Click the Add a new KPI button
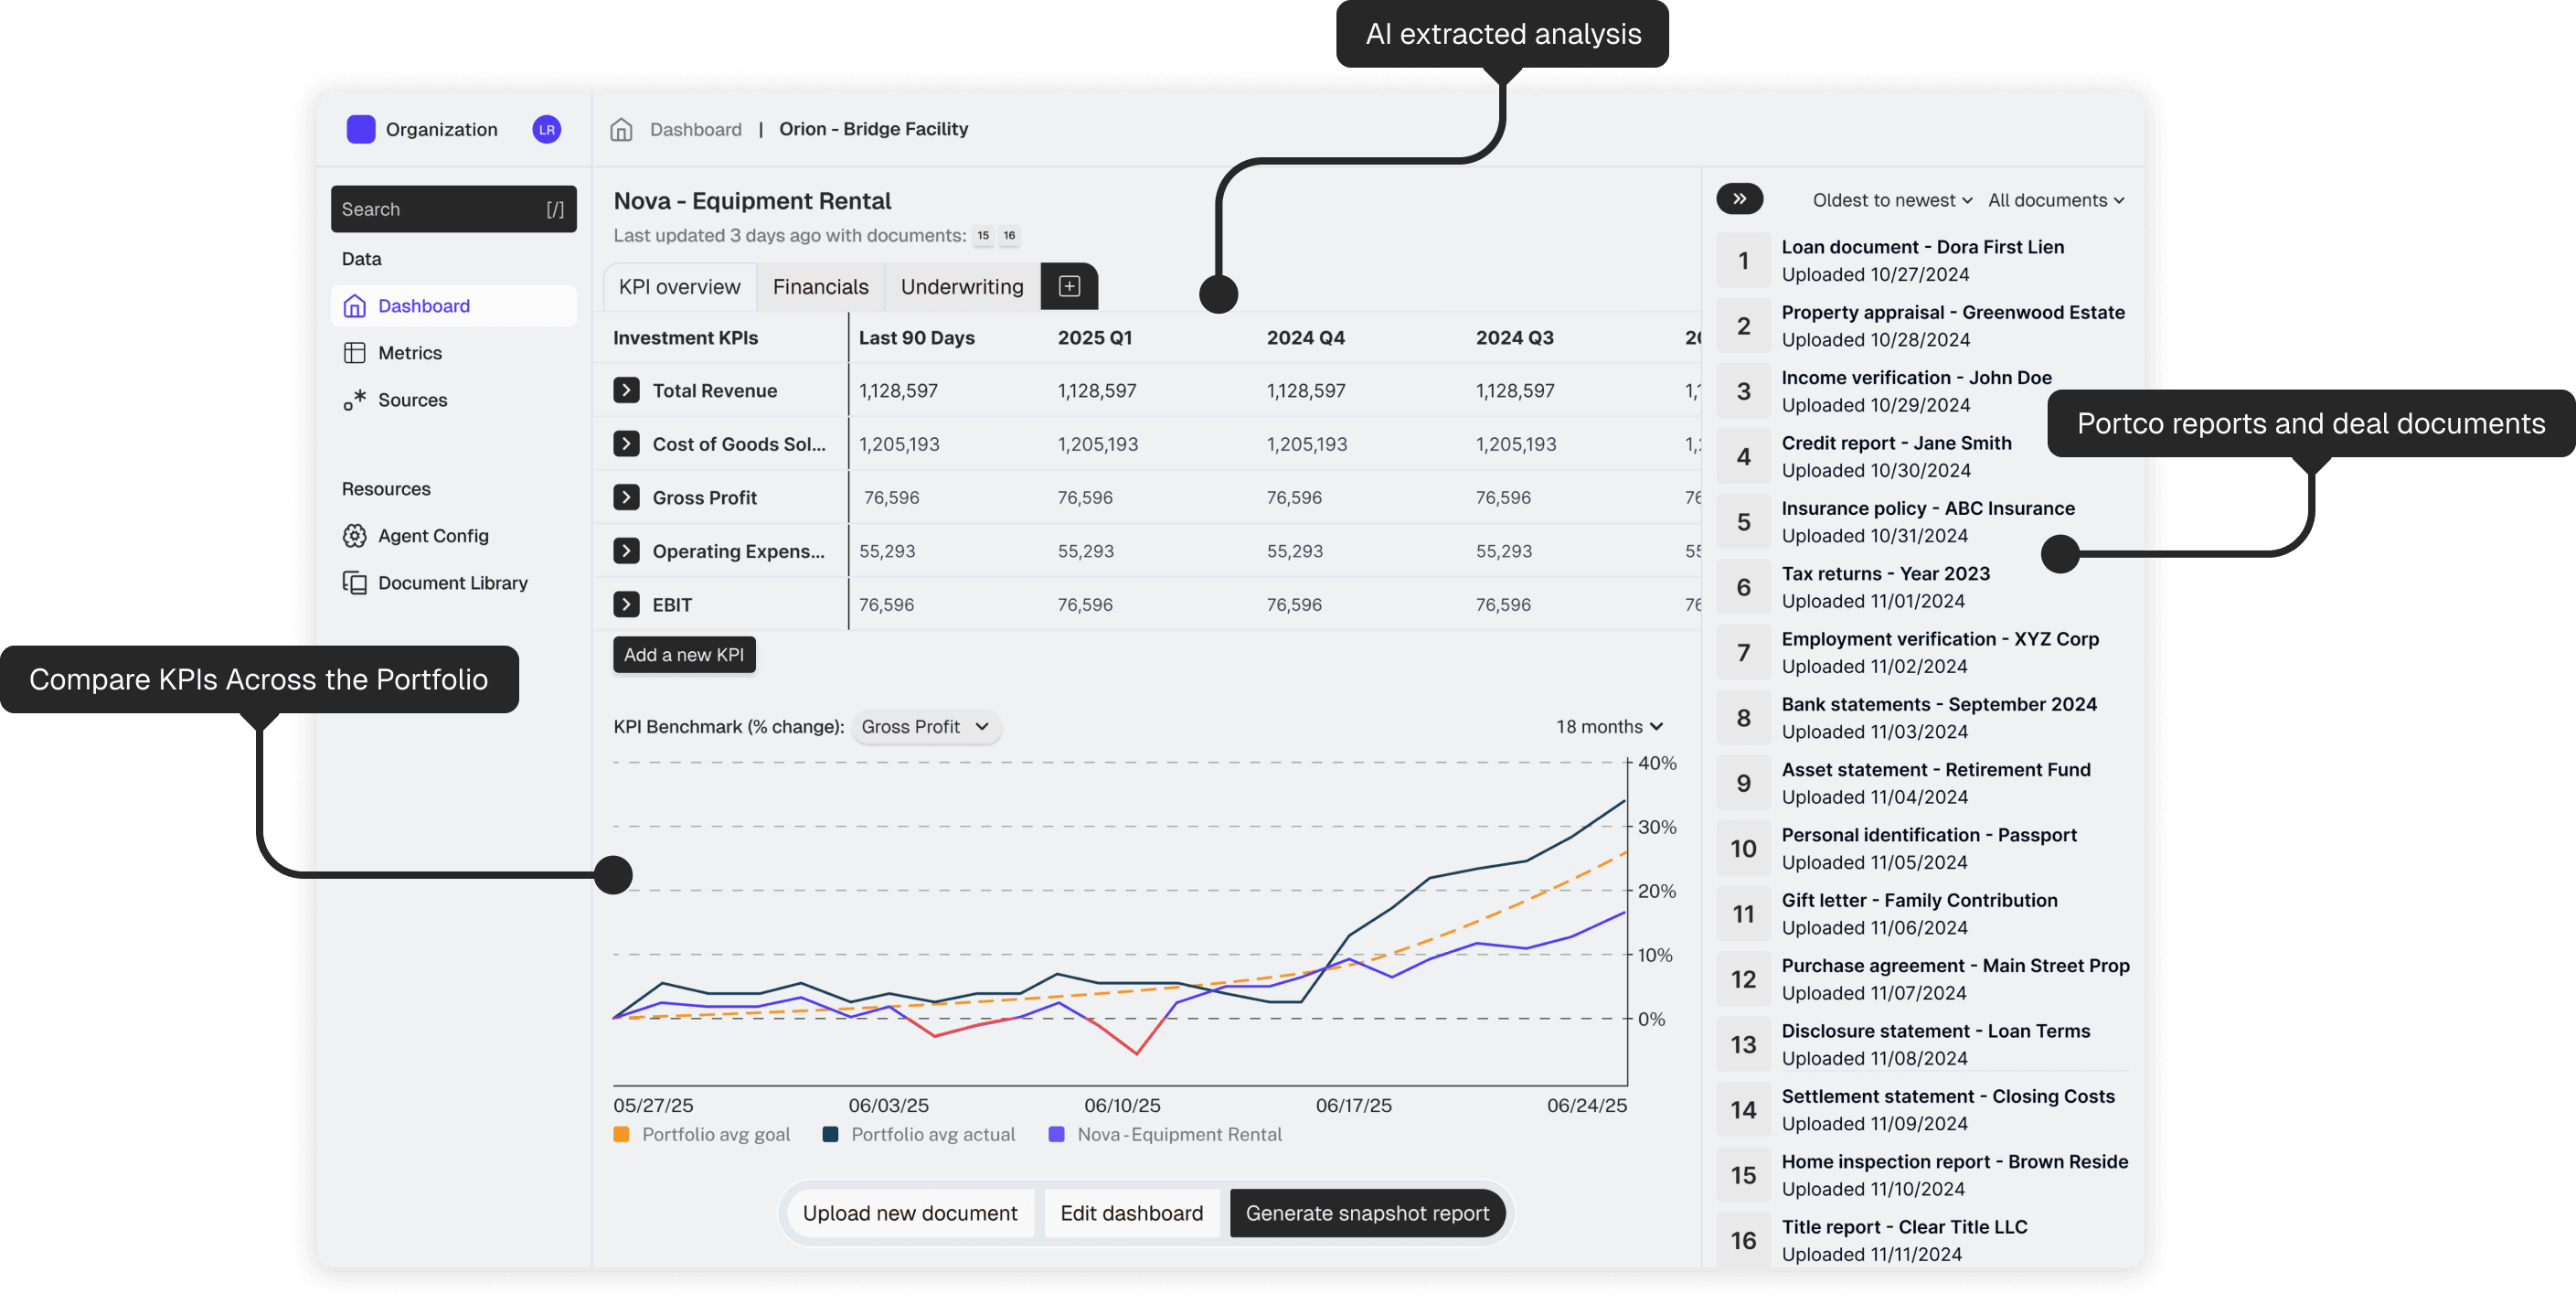Viewport: 2576px width, 1304px height. 684,655
